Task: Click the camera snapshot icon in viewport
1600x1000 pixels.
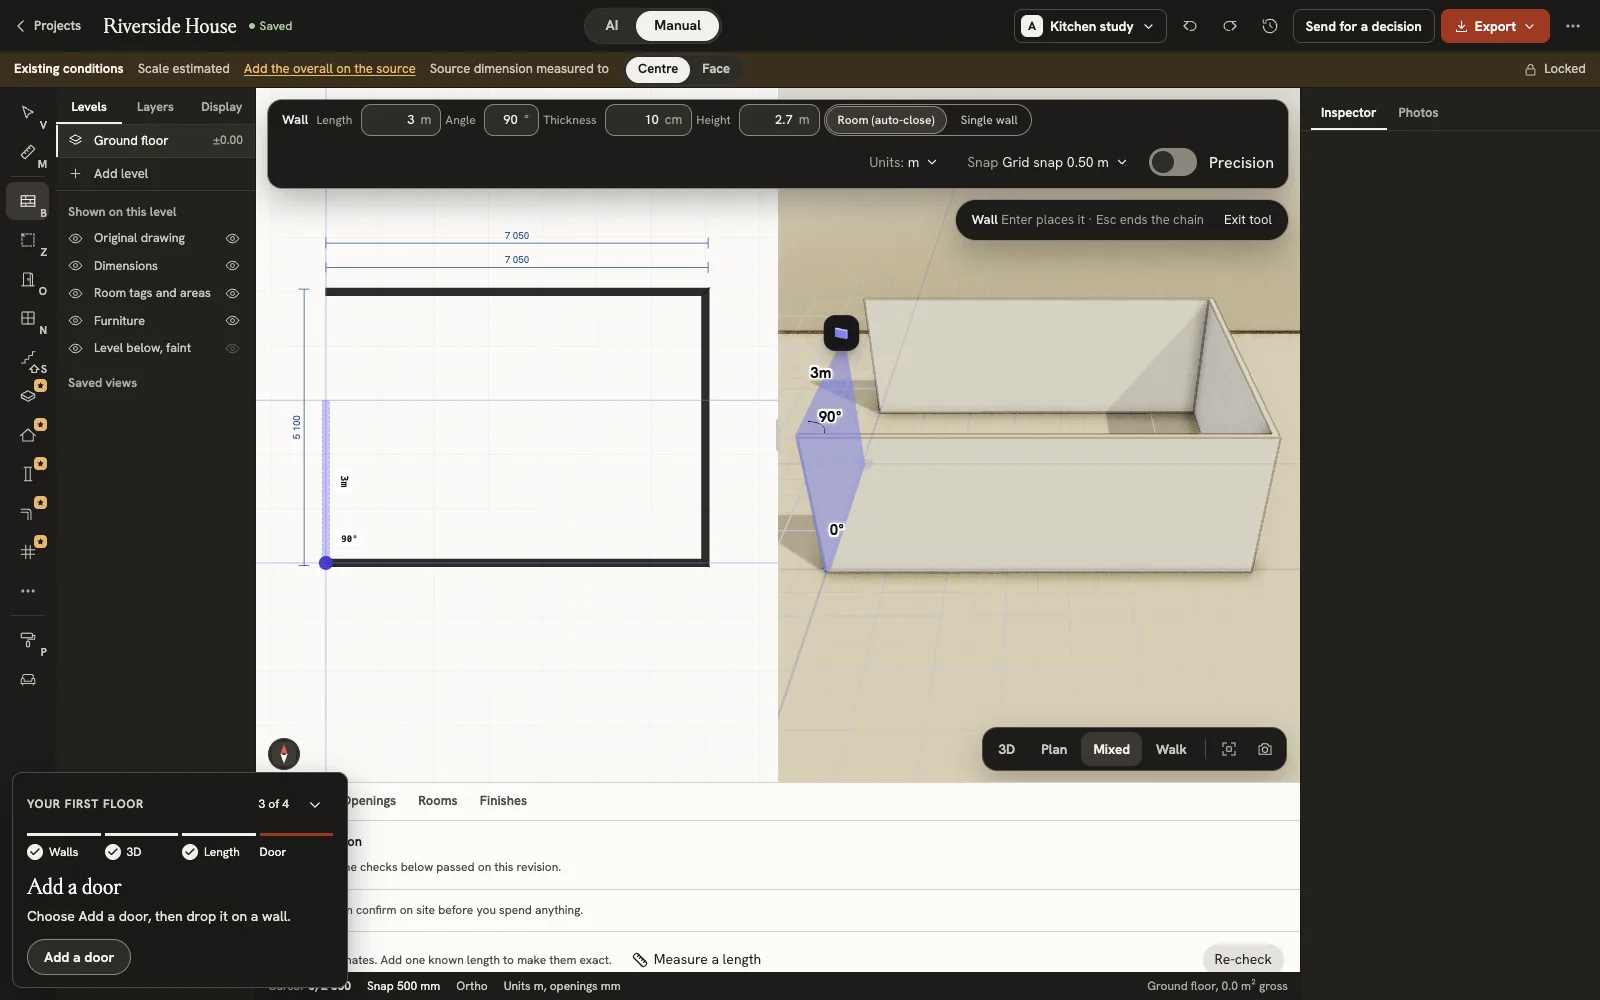Action: (1265, 749)
